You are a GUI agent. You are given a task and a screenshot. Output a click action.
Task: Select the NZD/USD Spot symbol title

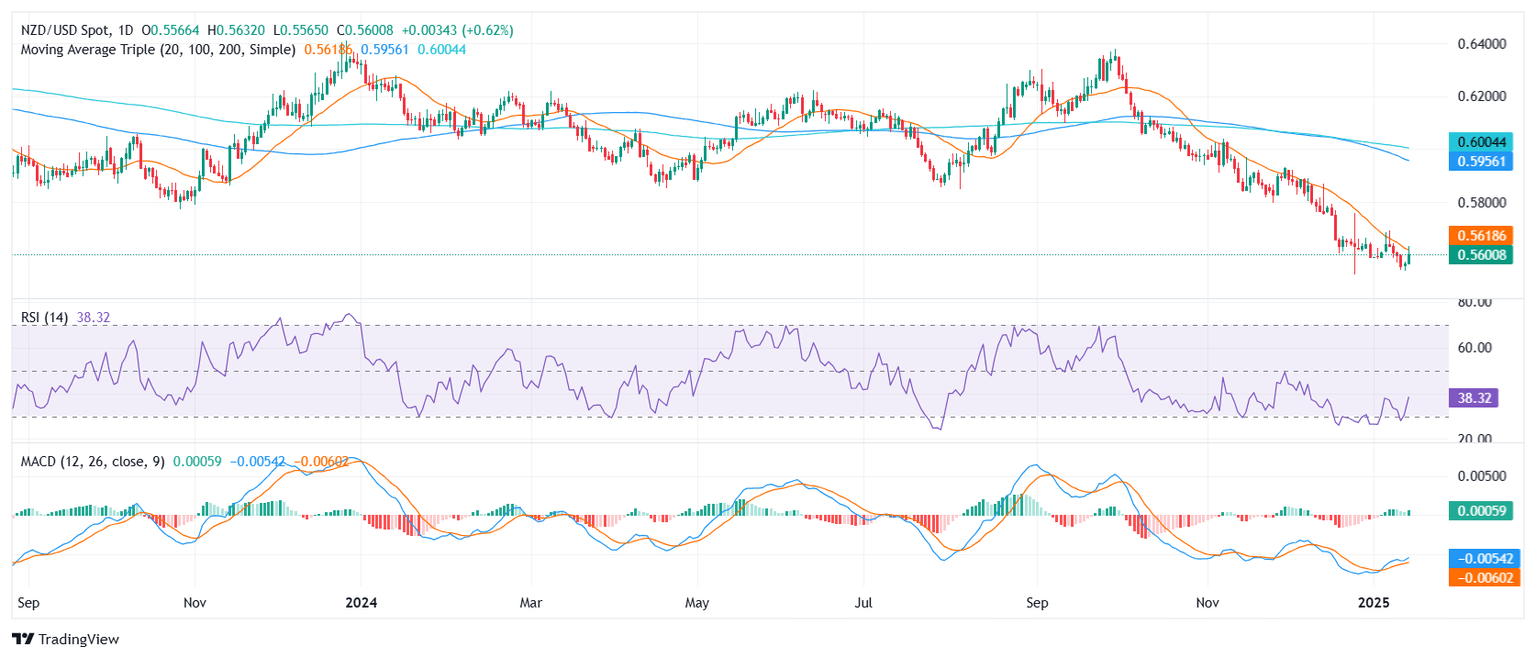click(x=66, y=31)
